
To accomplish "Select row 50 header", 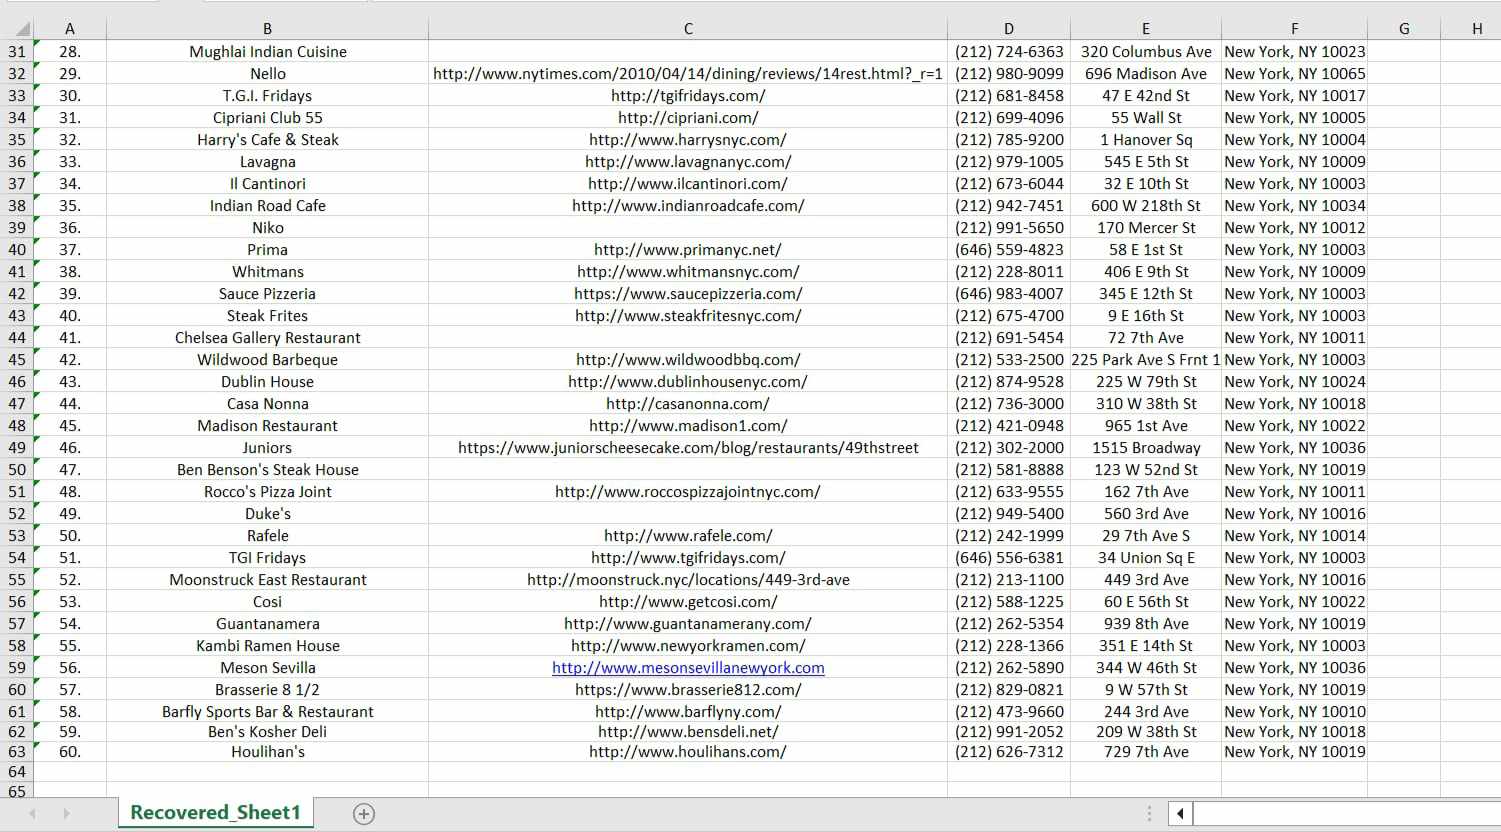I will [x=17, y=470].
